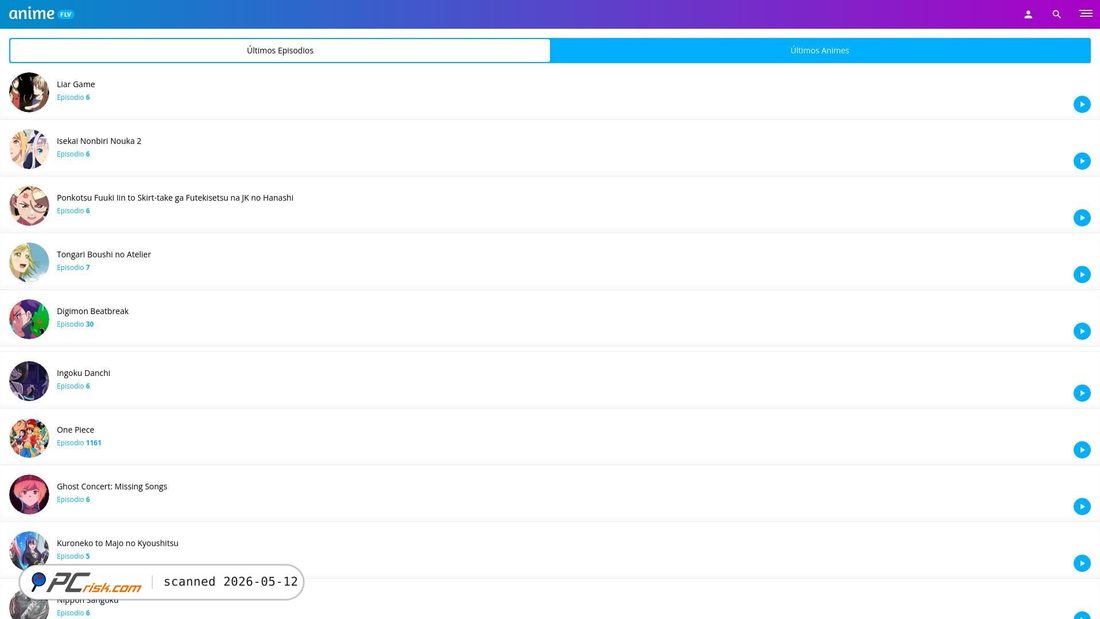Play Tongari Boushi no Atelier episode 7
The height and width of the screenshot is (619, 1100).
[1082, 275]
